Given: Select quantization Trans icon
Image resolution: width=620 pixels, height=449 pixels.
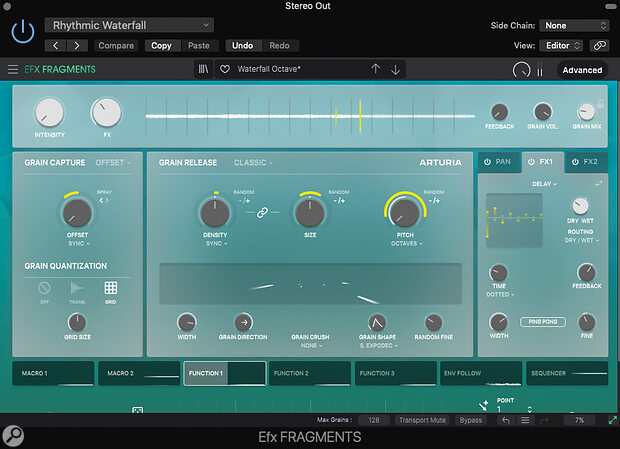Looking at the screenshot, I should click(x=77, y=288).
